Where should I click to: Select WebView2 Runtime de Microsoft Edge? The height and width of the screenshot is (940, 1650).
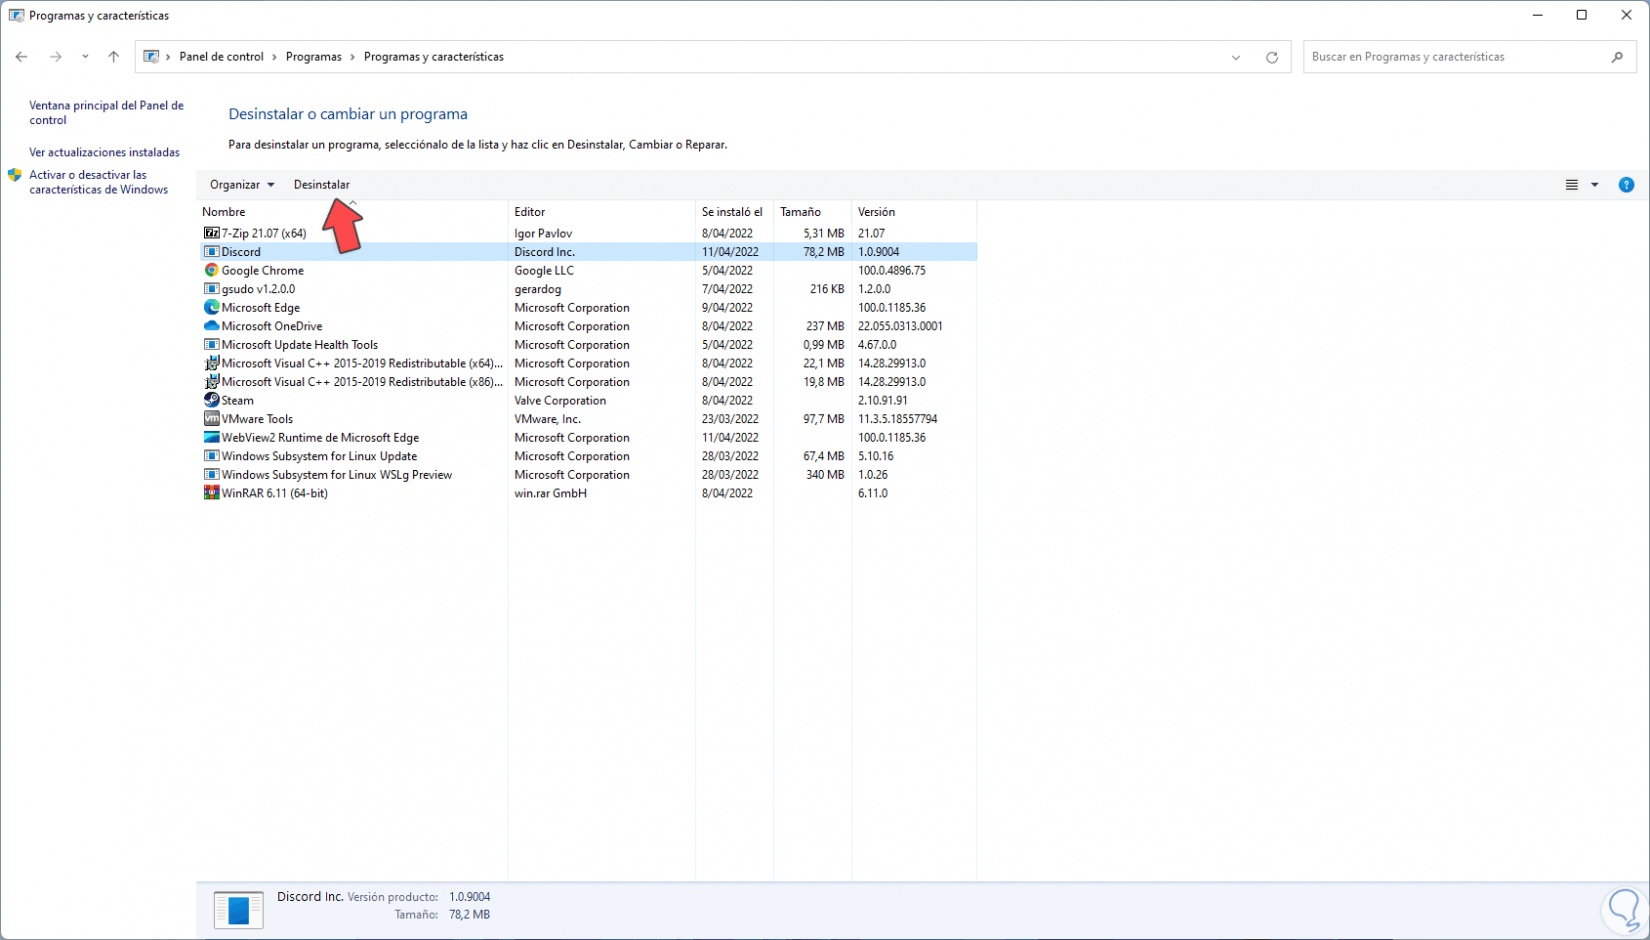tap(320, 438)
